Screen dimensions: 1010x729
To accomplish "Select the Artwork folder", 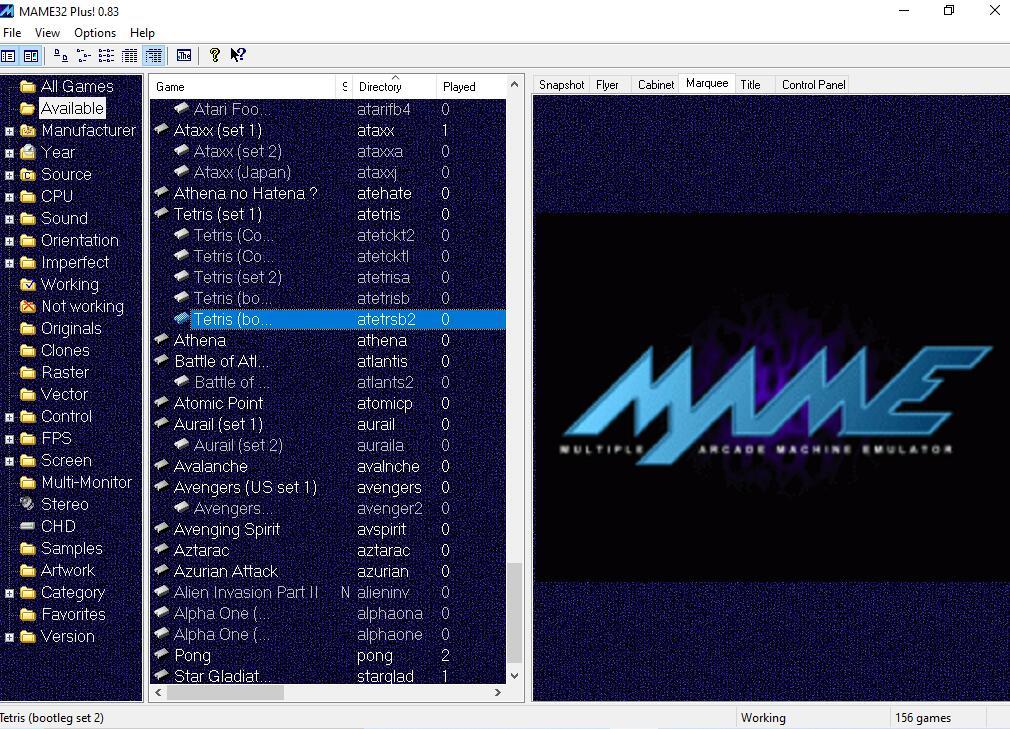I will click(x=68, y=570).
